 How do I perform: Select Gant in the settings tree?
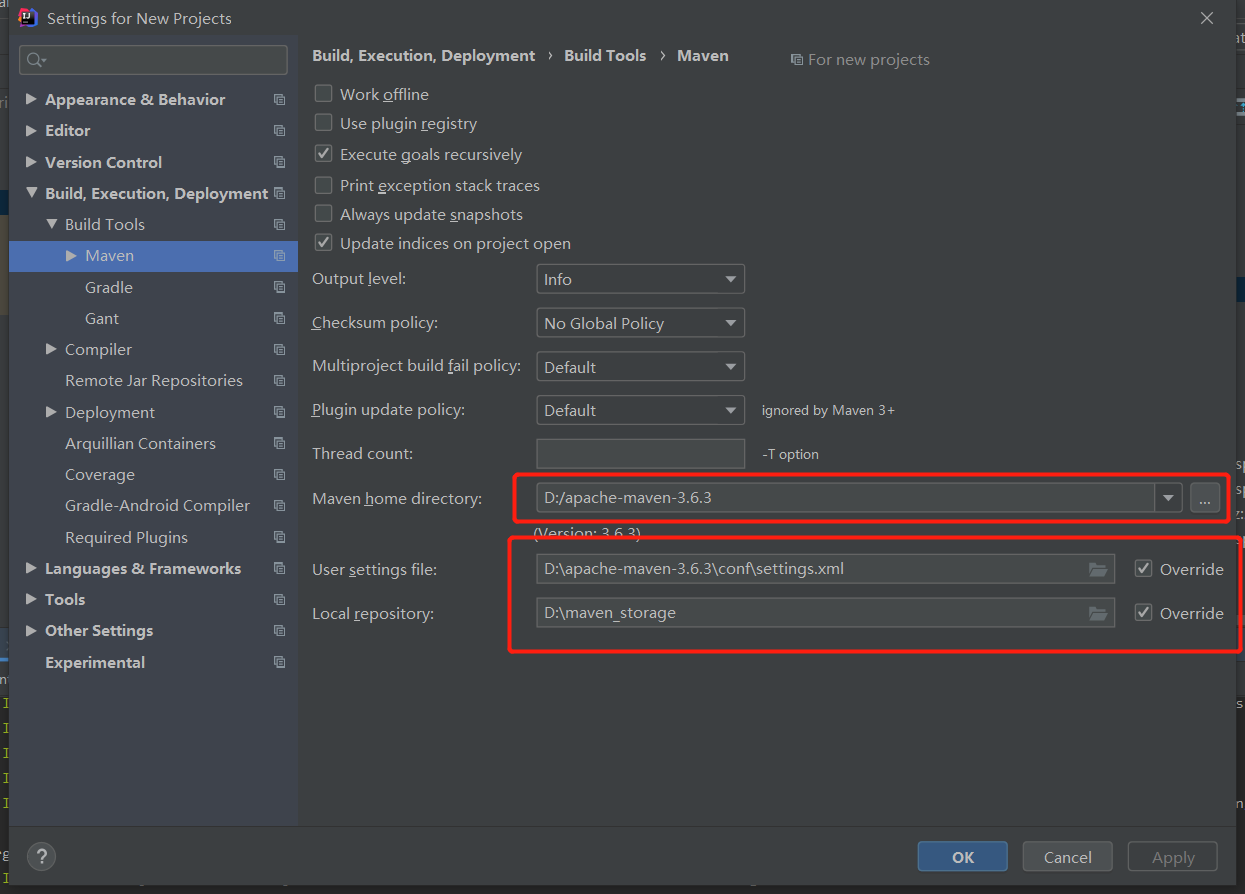102,318
